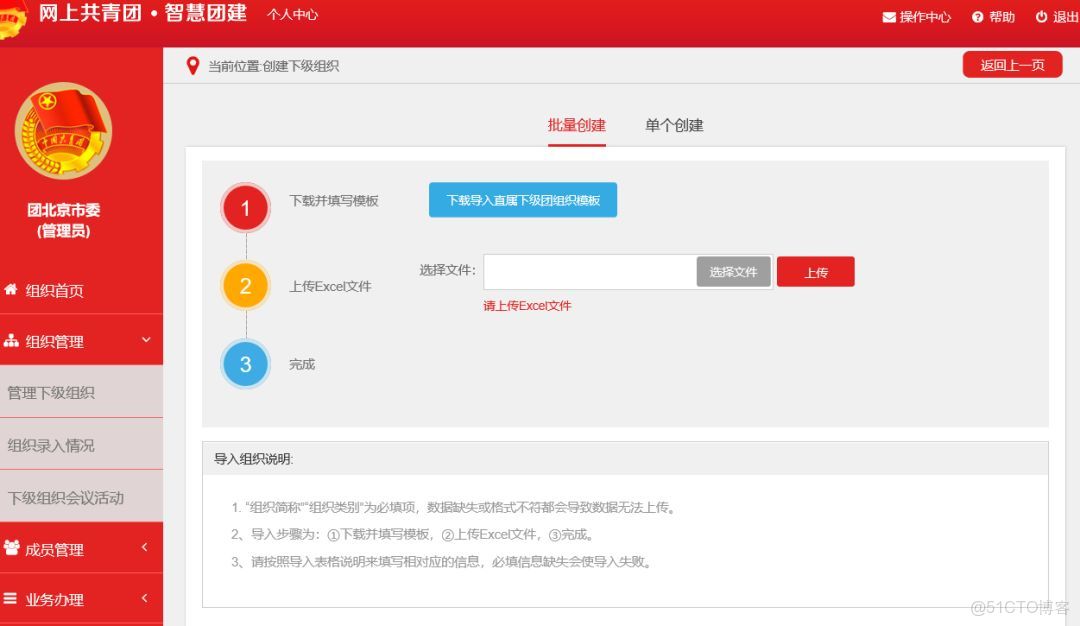Click the file path input field
Viewport: 1080px width, 626px height.
[590, 271]
